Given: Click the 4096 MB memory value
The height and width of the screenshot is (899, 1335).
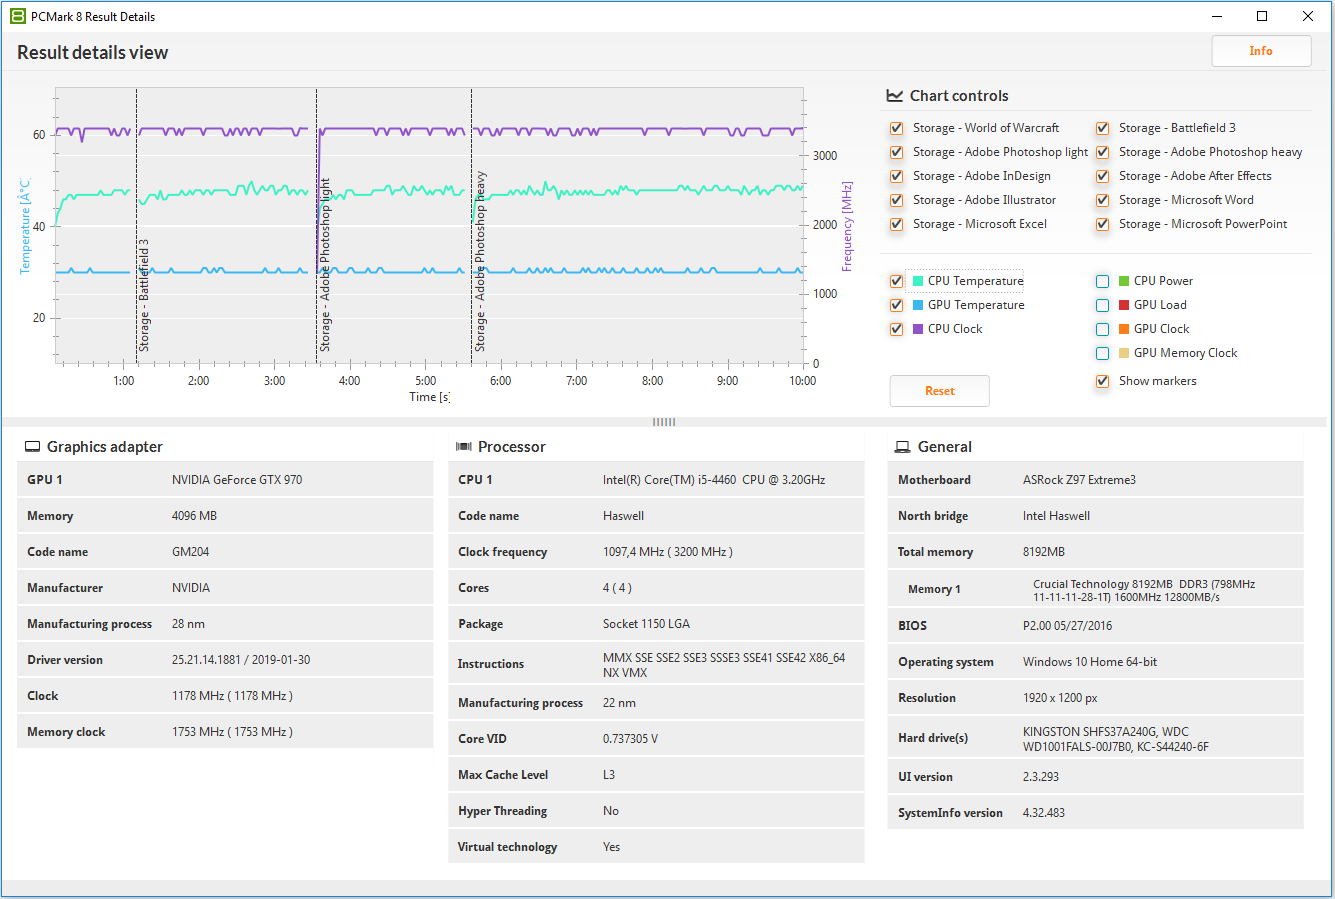Looking at the screenshot, I should click(x=194, y=516).
